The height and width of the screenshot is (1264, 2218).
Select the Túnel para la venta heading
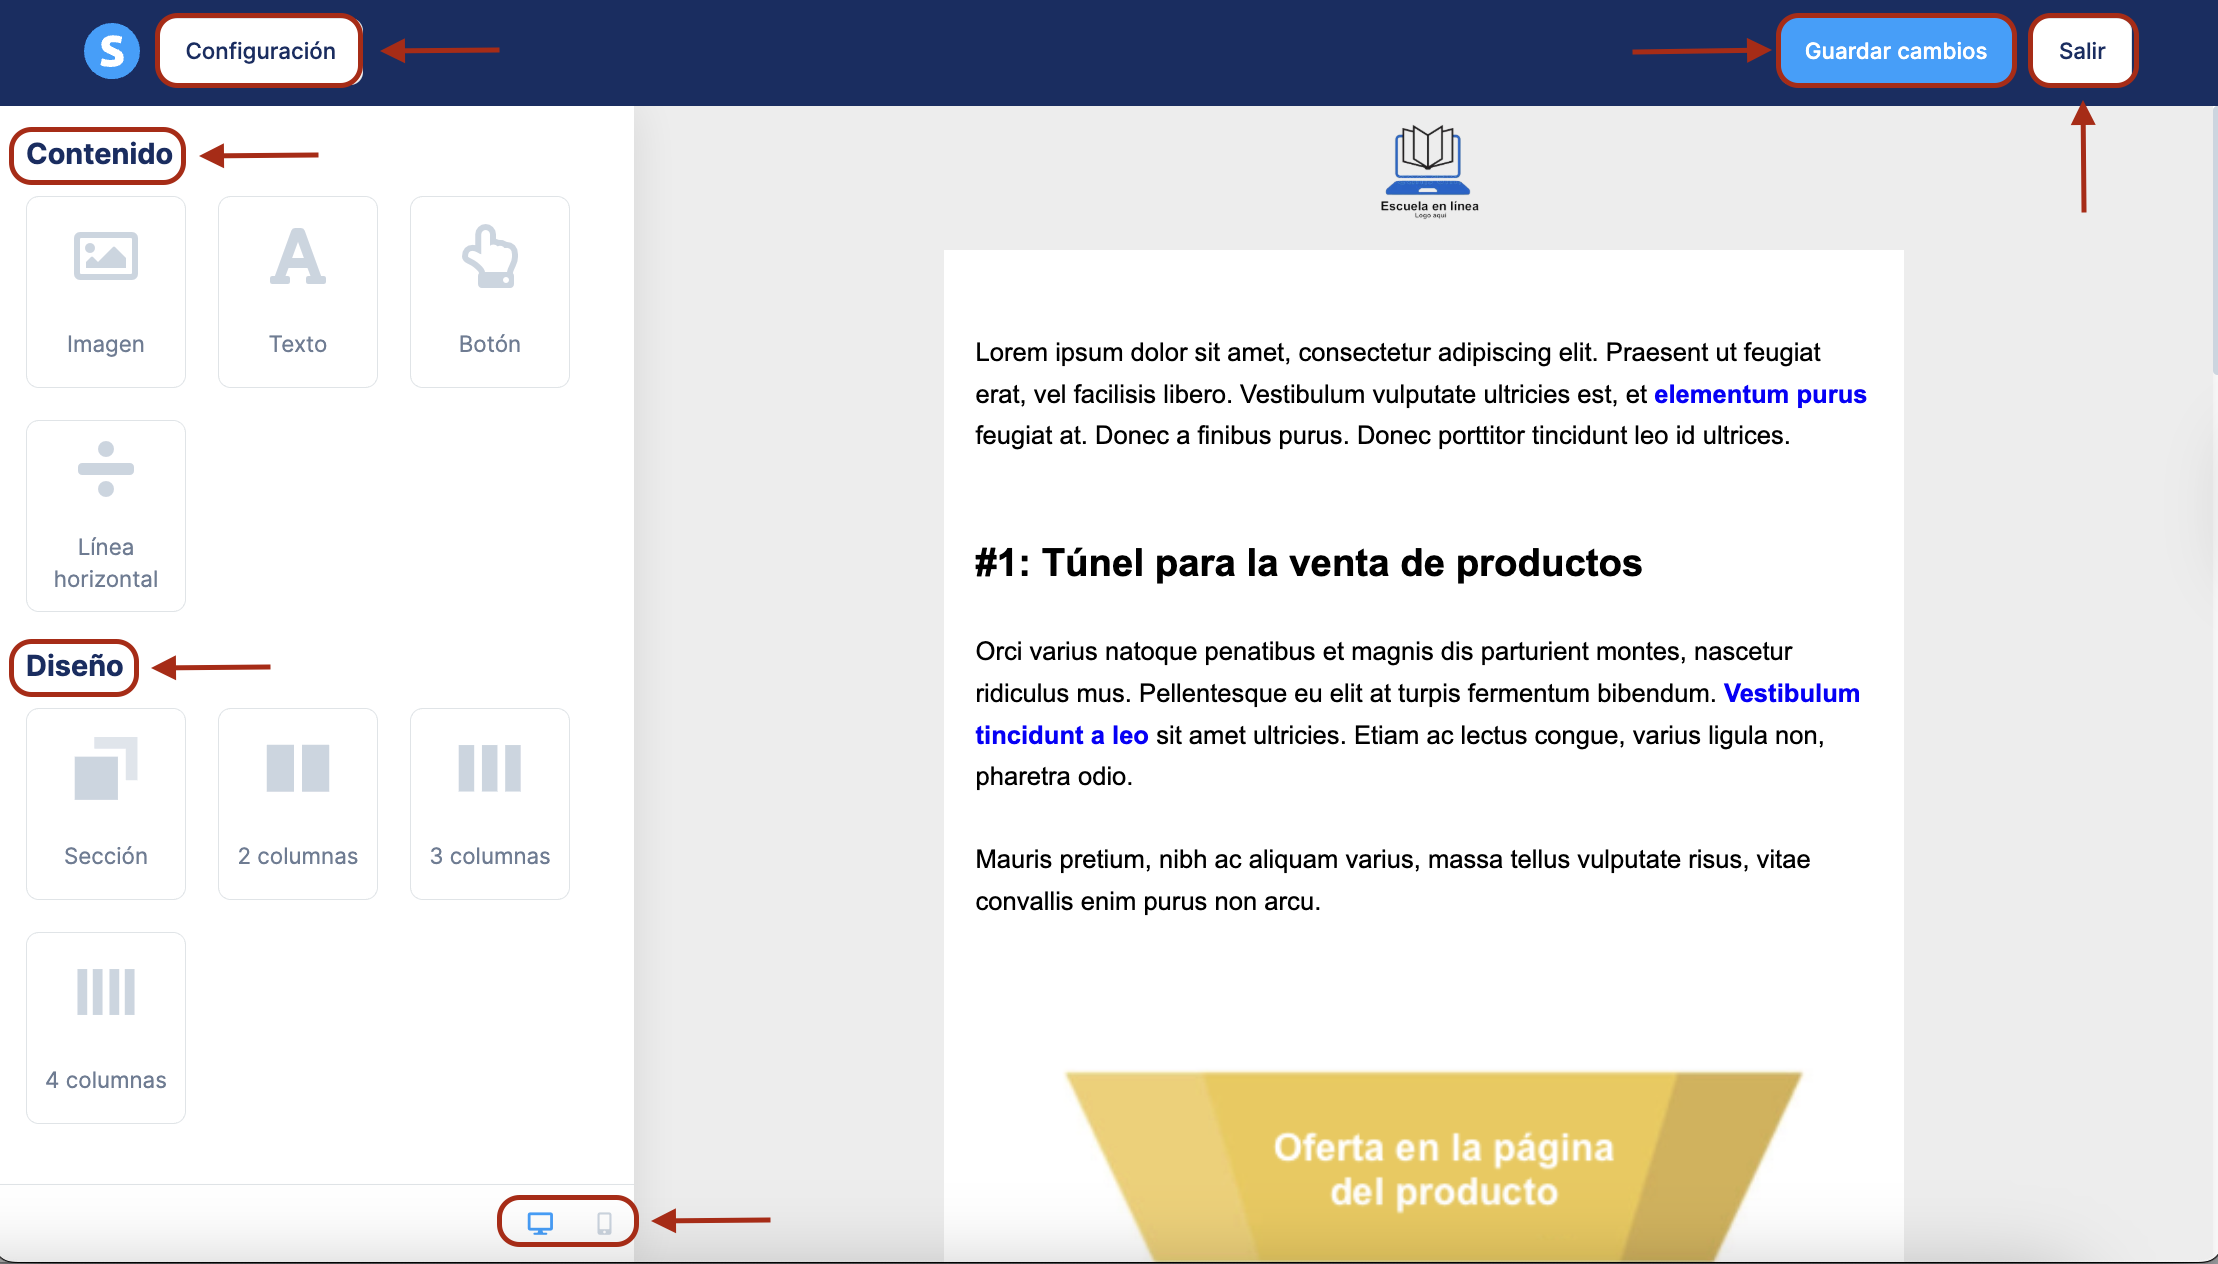(x=1308, y=563)
